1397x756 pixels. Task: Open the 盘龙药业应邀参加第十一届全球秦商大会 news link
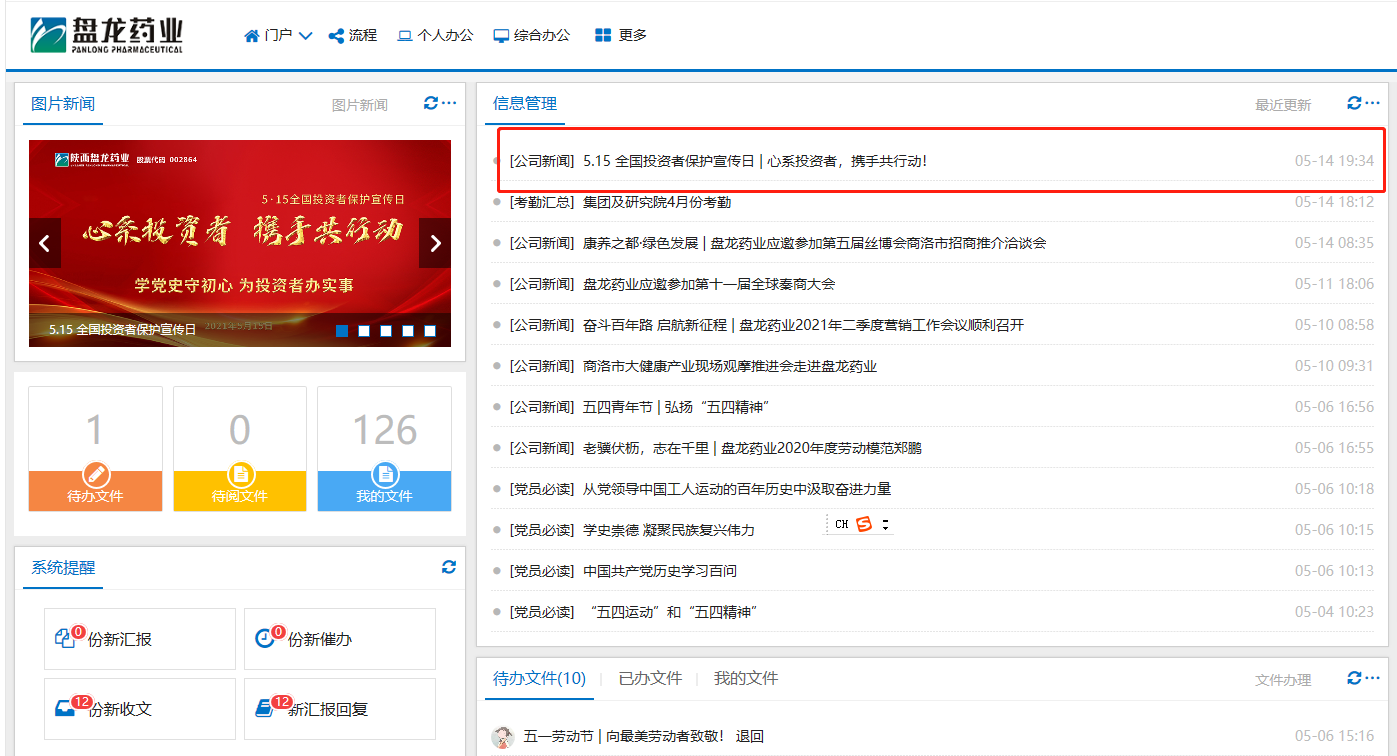(x=709, y=284)
